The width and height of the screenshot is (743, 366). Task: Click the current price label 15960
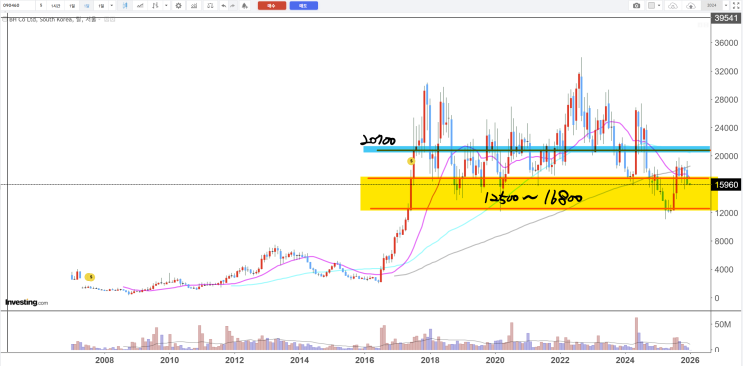(725, 185)
